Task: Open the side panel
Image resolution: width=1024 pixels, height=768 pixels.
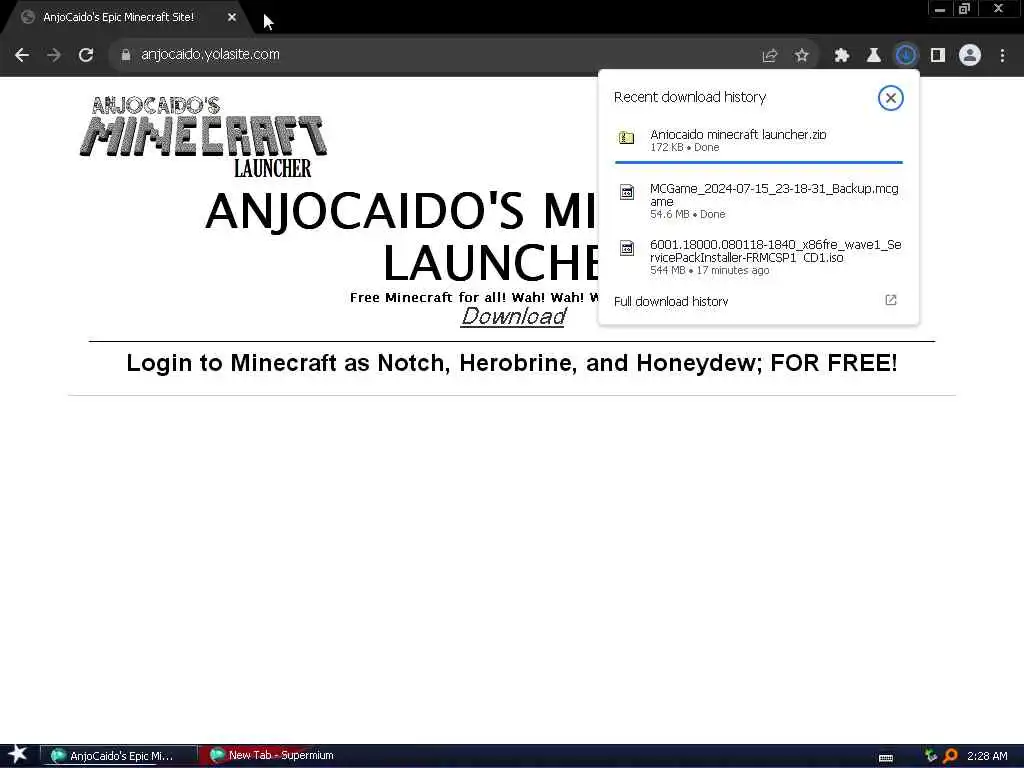Action: [x=938, y=56]
